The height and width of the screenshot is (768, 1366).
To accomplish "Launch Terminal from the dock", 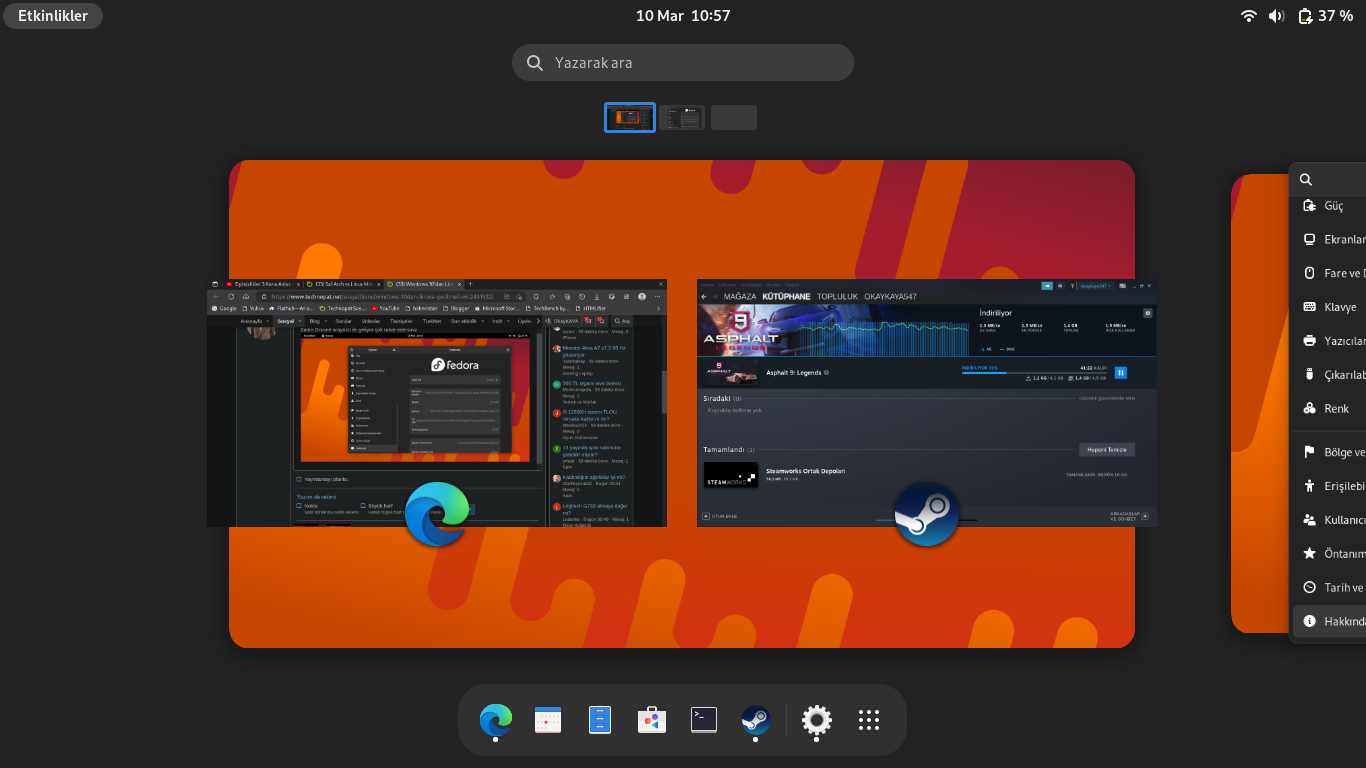I will coord(704,720).
